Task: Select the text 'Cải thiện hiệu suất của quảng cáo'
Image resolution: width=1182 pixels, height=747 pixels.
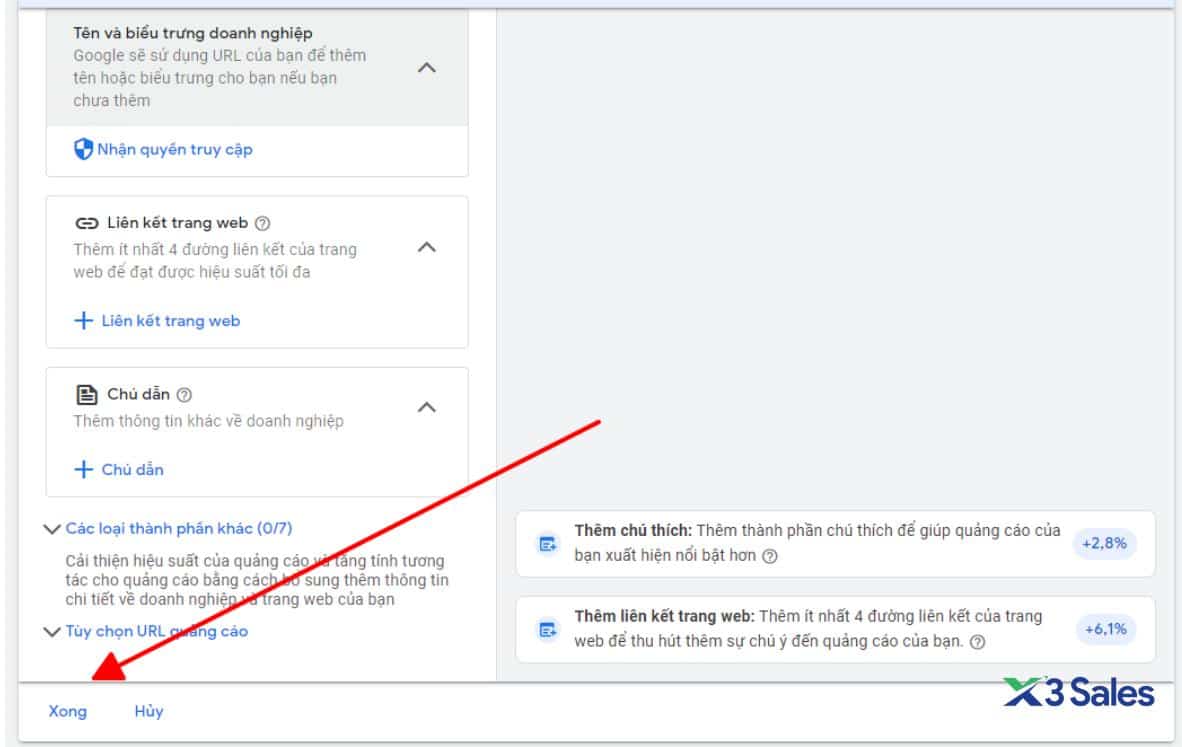Action: (187, 561)
